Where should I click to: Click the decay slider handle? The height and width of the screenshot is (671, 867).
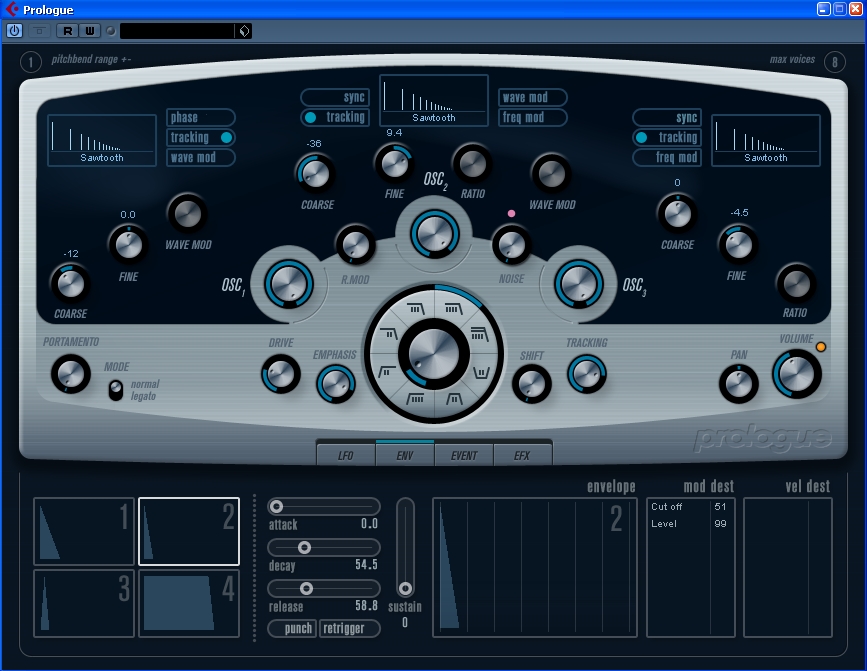click(x=304, y=547)
